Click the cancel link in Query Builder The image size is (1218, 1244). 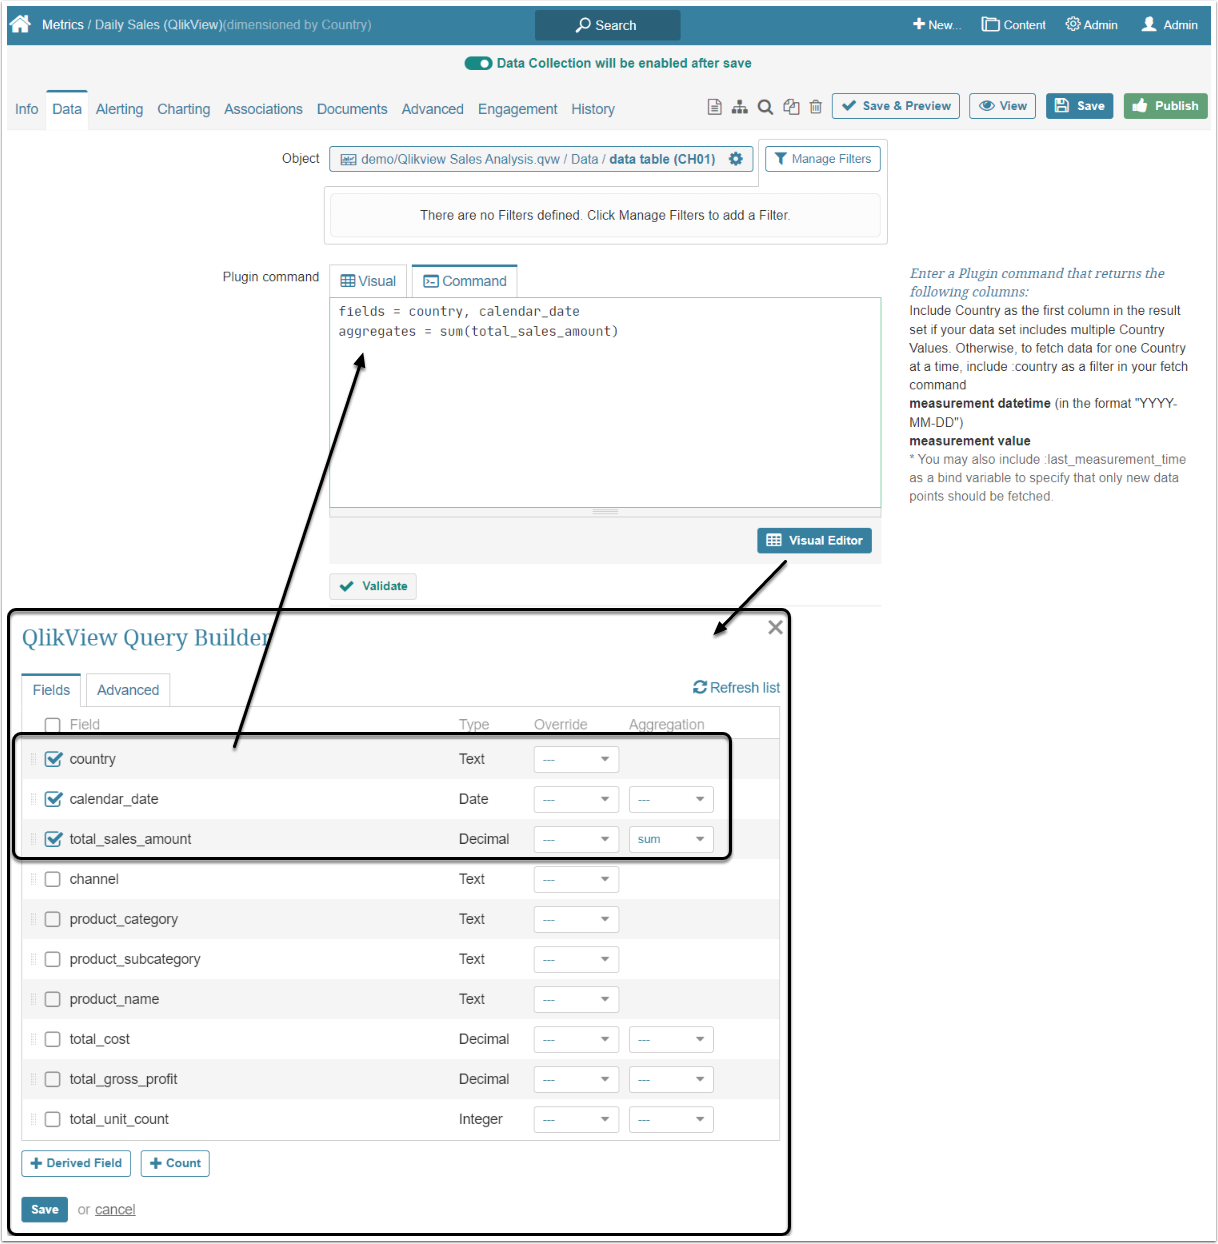pos(115,1210)
